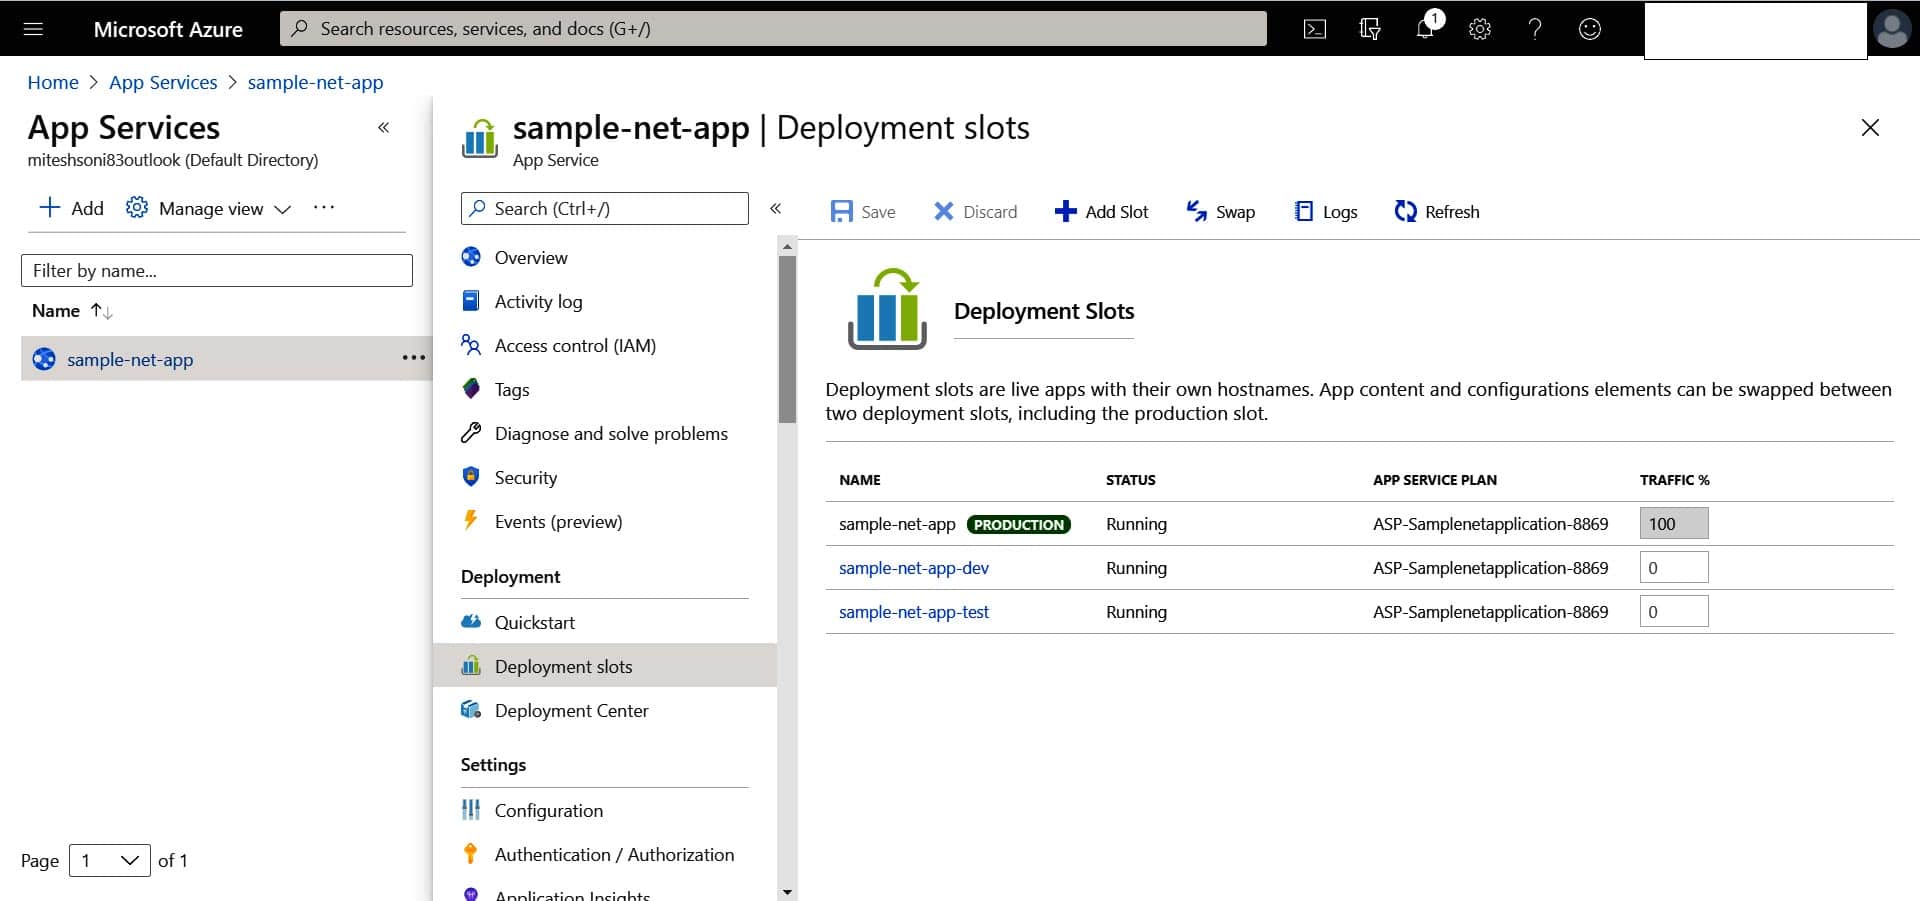Open Cloud Shell from the top bar
Image resolution: width=1920 pixels, height=901 pixels.
pyautogui.click(x=1315, y=29)
